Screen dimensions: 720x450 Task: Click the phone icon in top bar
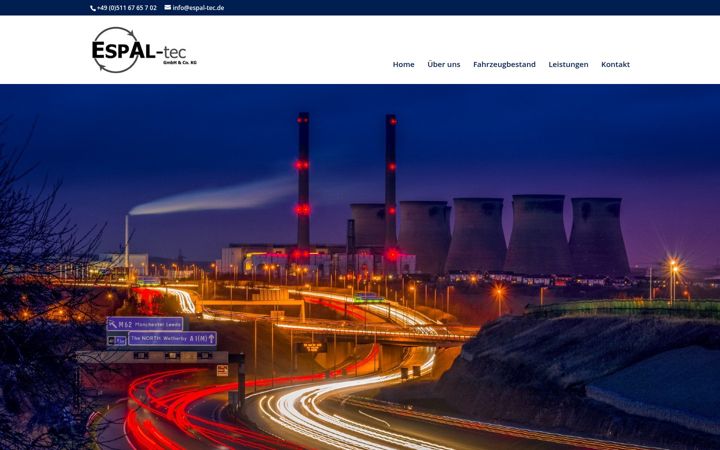[93, 8]
